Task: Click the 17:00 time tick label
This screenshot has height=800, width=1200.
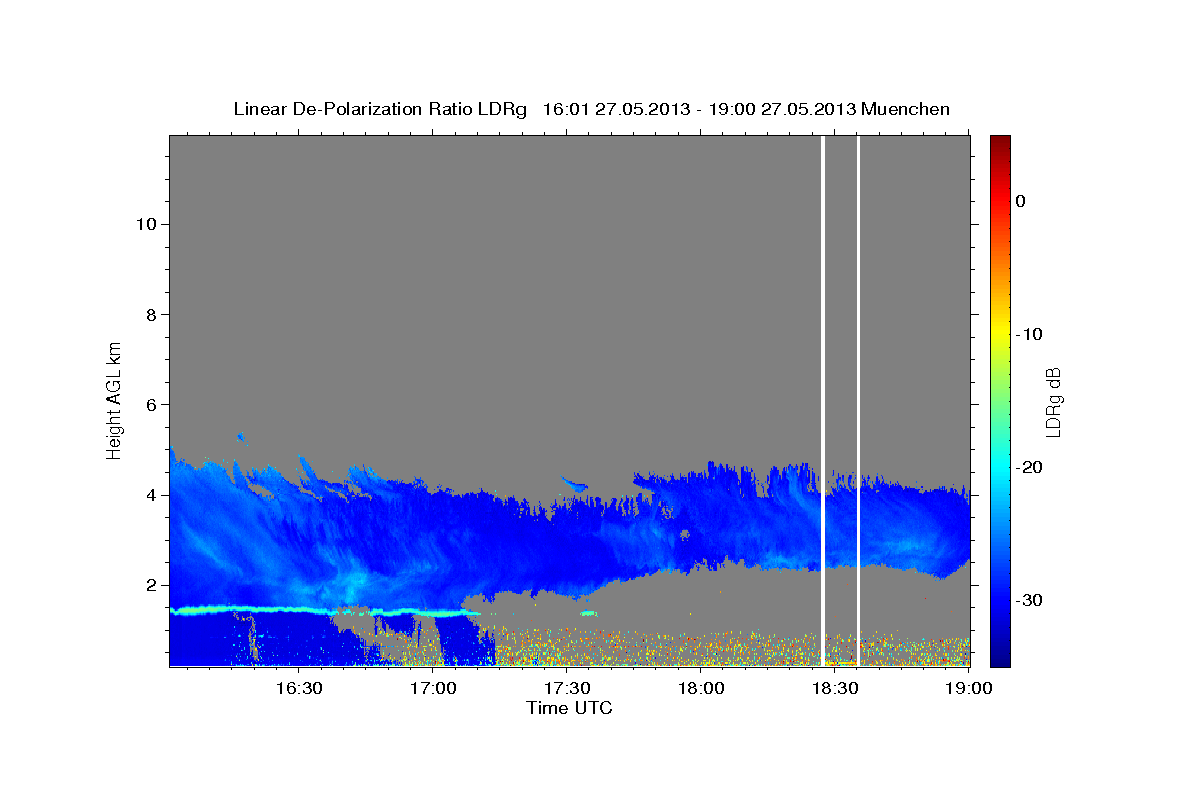Action: coord(433,688)
